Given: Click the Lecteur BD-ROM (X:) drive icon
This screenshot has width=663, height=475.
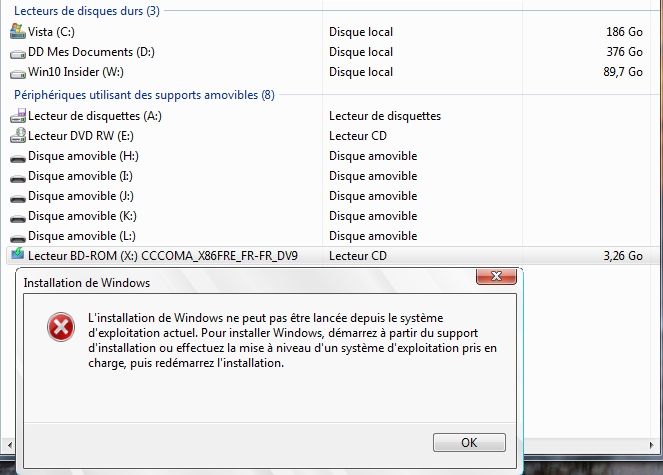Looking at the screenshot, I should click(18, 253).
